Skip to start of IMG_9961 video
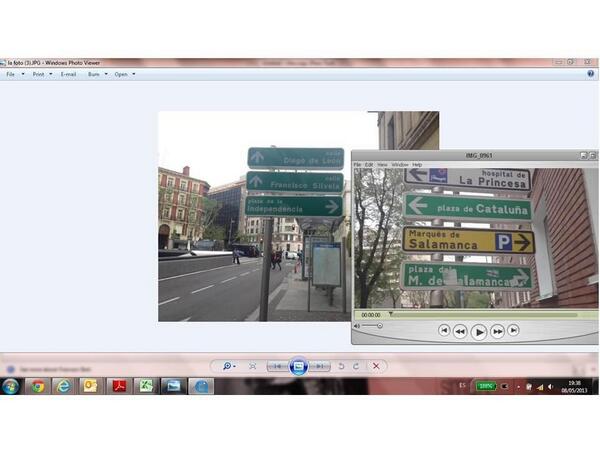Viewport: 600px width, 450px height. [444, 330]
